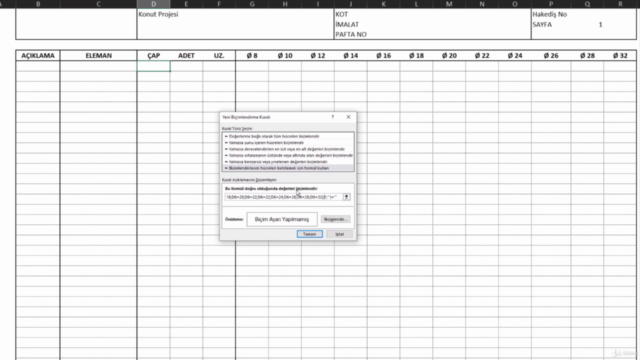Screen dimensions: 640x360
Task: Select column J header
Action: click(351, 4)
